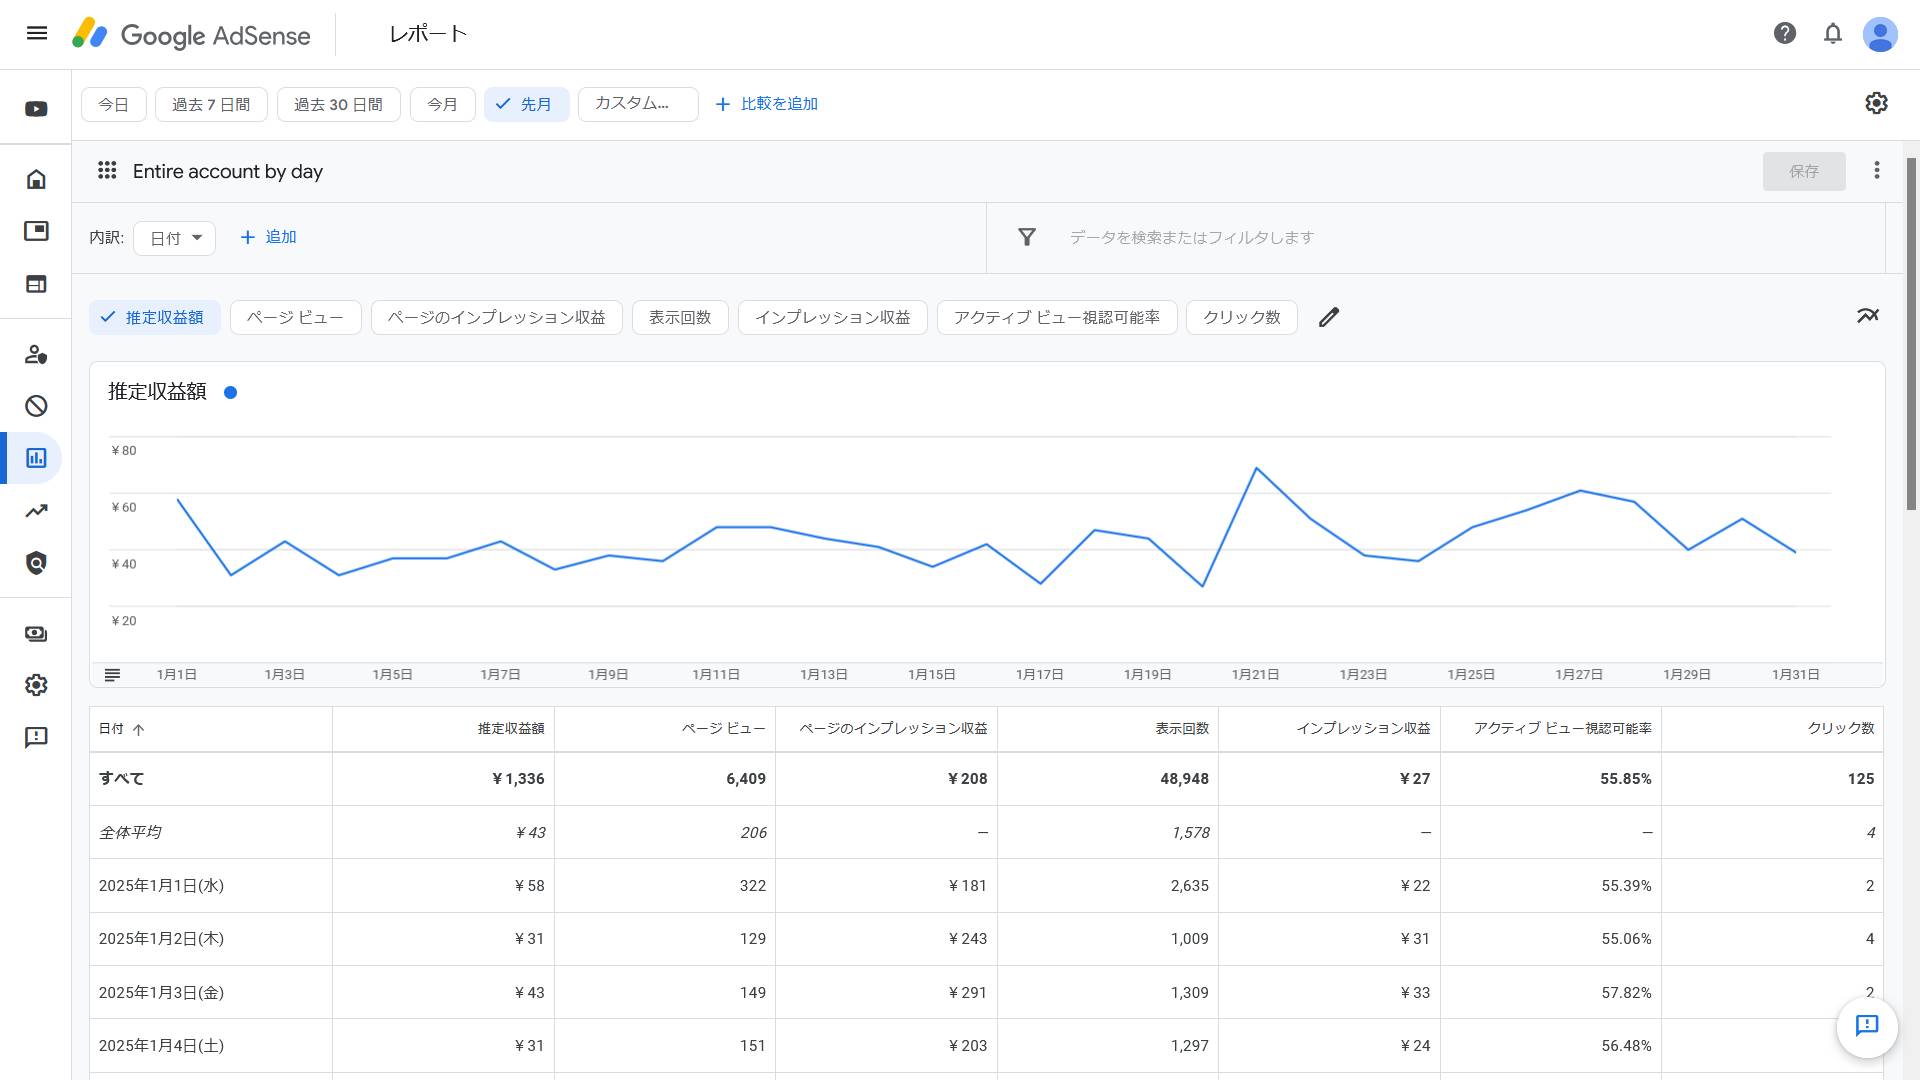This screenshot has width=1920, height=1080.
Task: Open the report more-options menu
Action: 1877,170
